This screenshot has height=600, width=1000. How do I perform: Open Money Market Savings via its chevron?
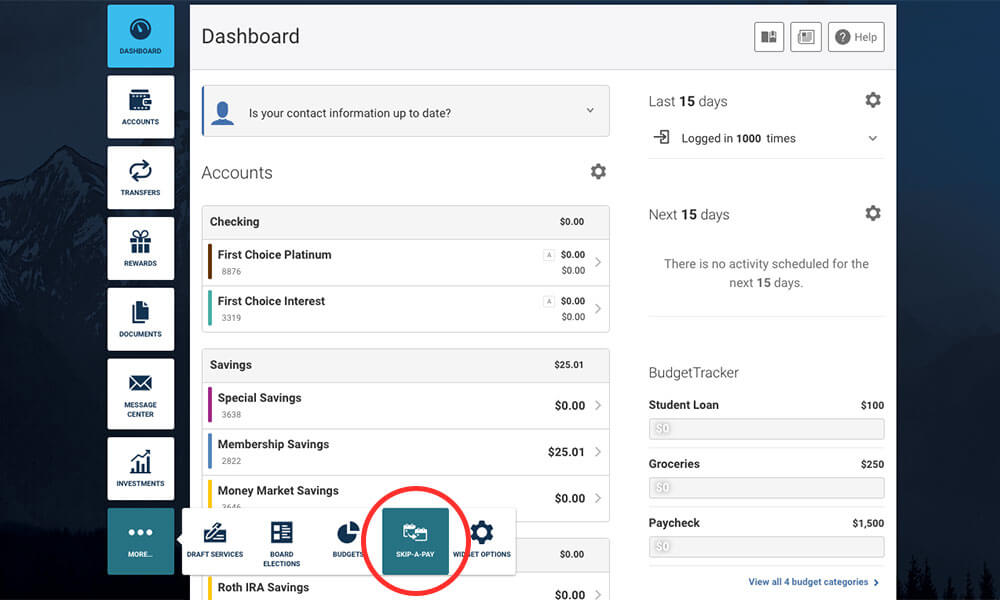598,498
